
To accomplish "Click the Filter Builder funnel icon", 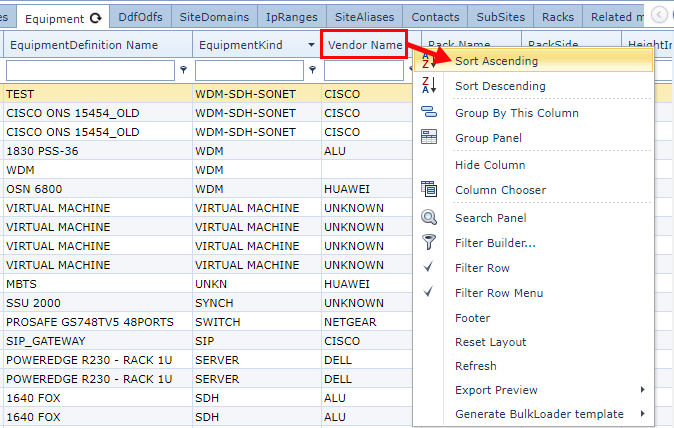I will click(429, 242).
